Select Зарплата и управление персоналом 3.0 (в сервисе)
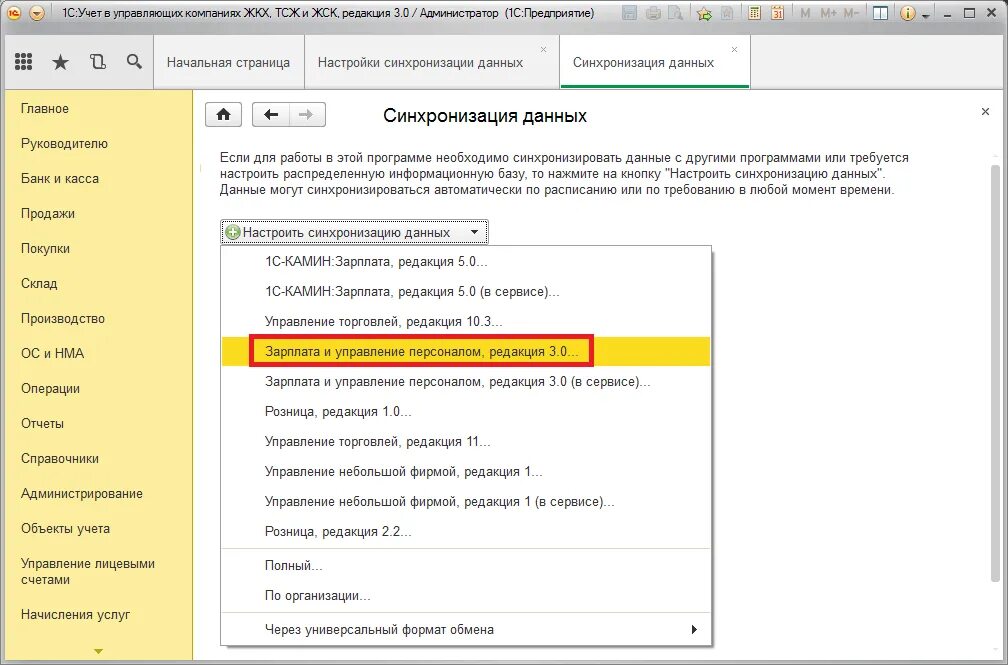The image size is (1008, 665). (466, 381)
